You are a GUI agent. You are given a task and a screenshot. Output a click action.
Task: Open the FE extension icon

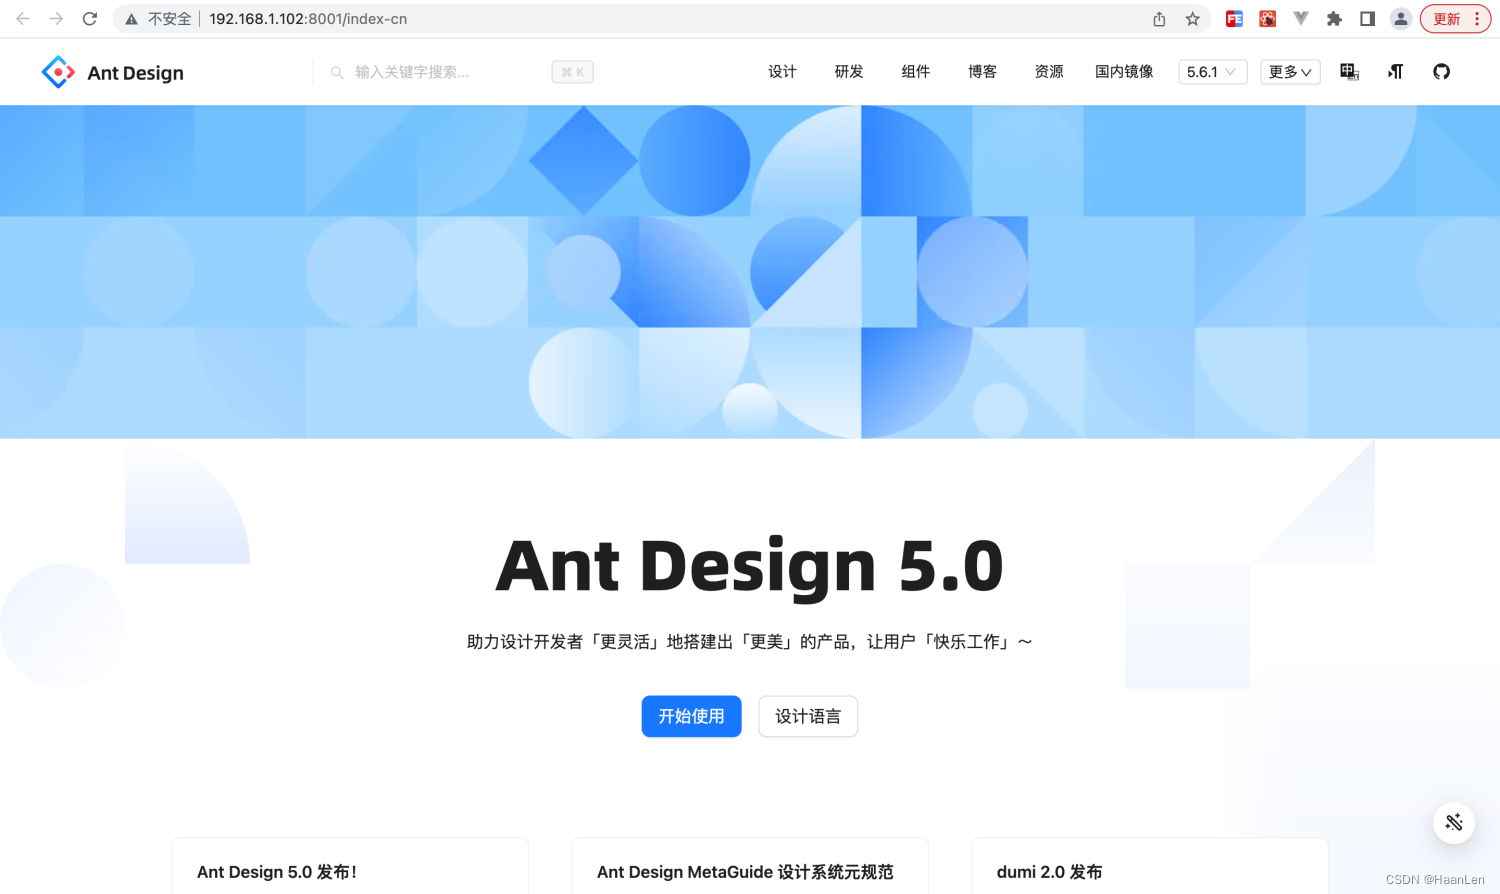(1234, 19)
